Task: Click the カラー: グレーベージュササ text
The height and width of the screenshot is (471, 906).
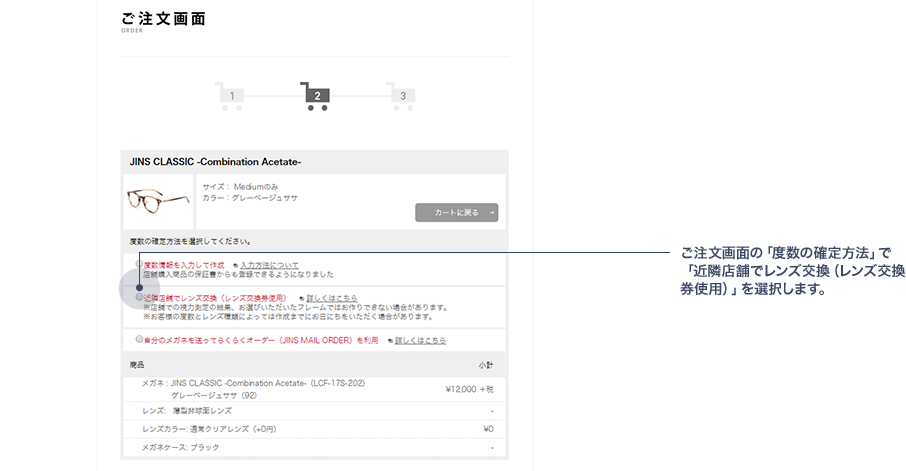Action: point(250,198)
